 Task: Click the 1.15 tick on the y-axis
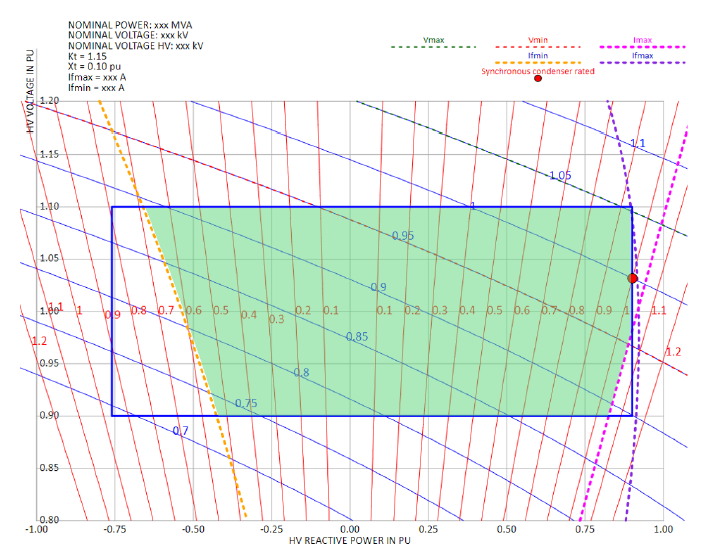coord(48,154)
